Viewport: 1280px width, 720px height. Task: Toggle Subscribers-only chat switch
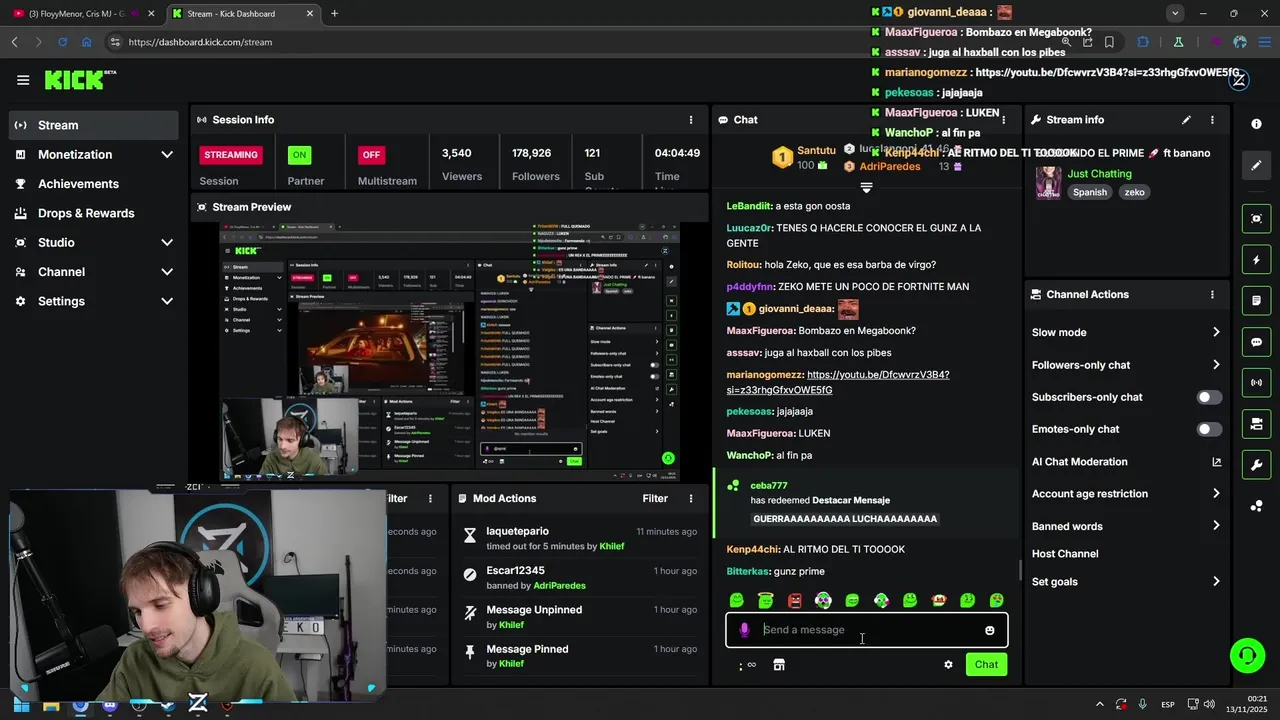(1209, 397)
